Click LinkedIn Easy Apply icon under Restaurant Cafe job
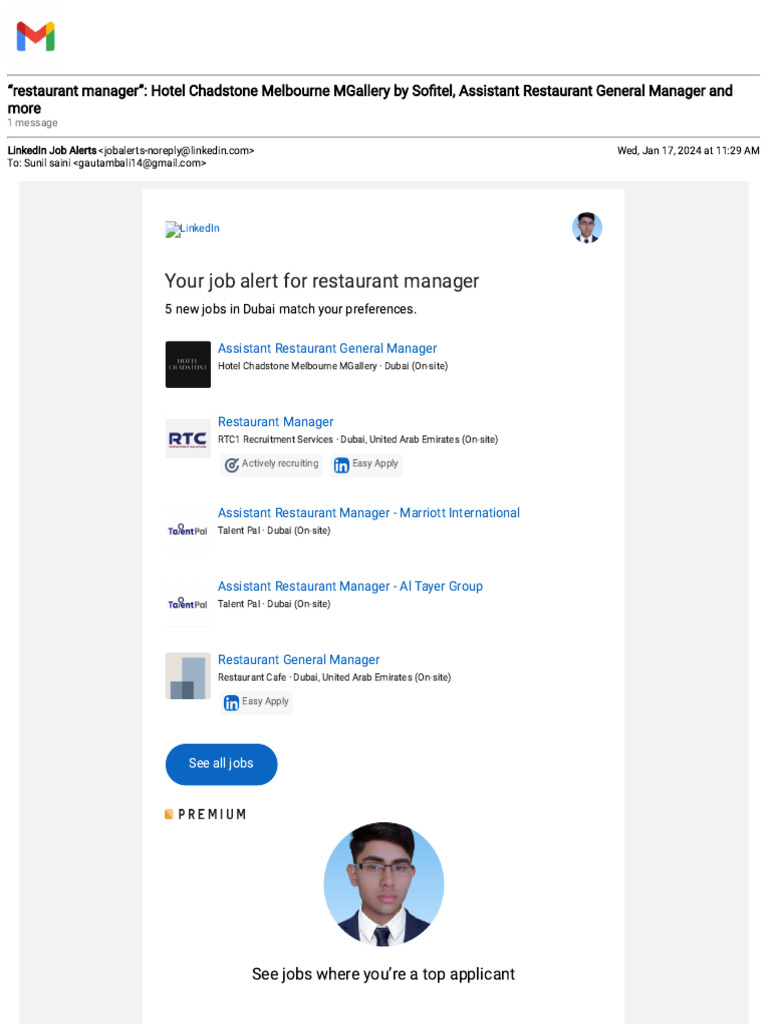Screen dimensions: 768x1024 231,703
